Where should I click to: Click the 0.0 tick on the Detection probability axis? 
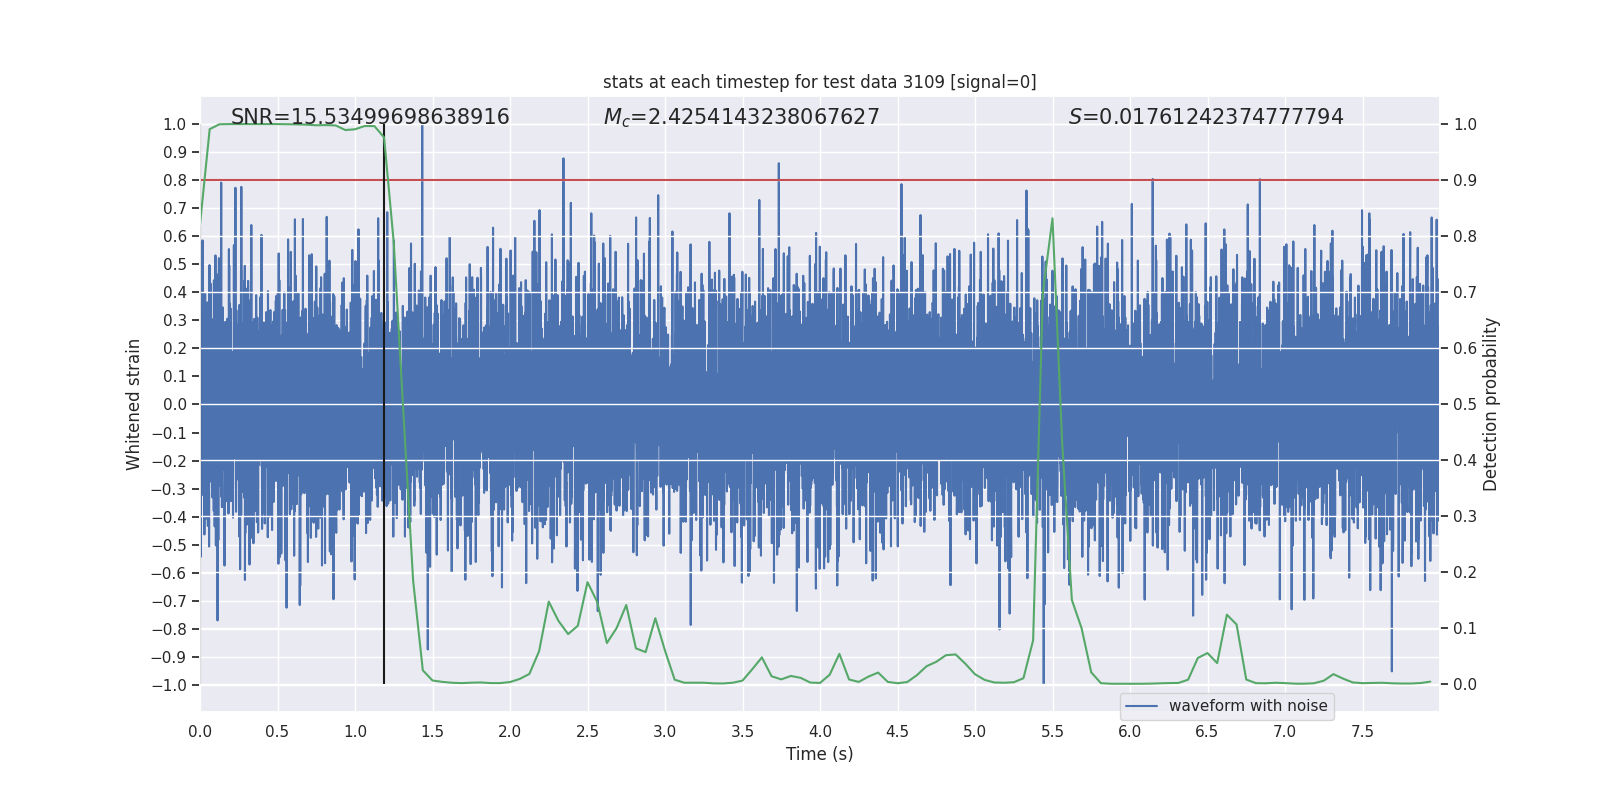[x=1465, y=684]
